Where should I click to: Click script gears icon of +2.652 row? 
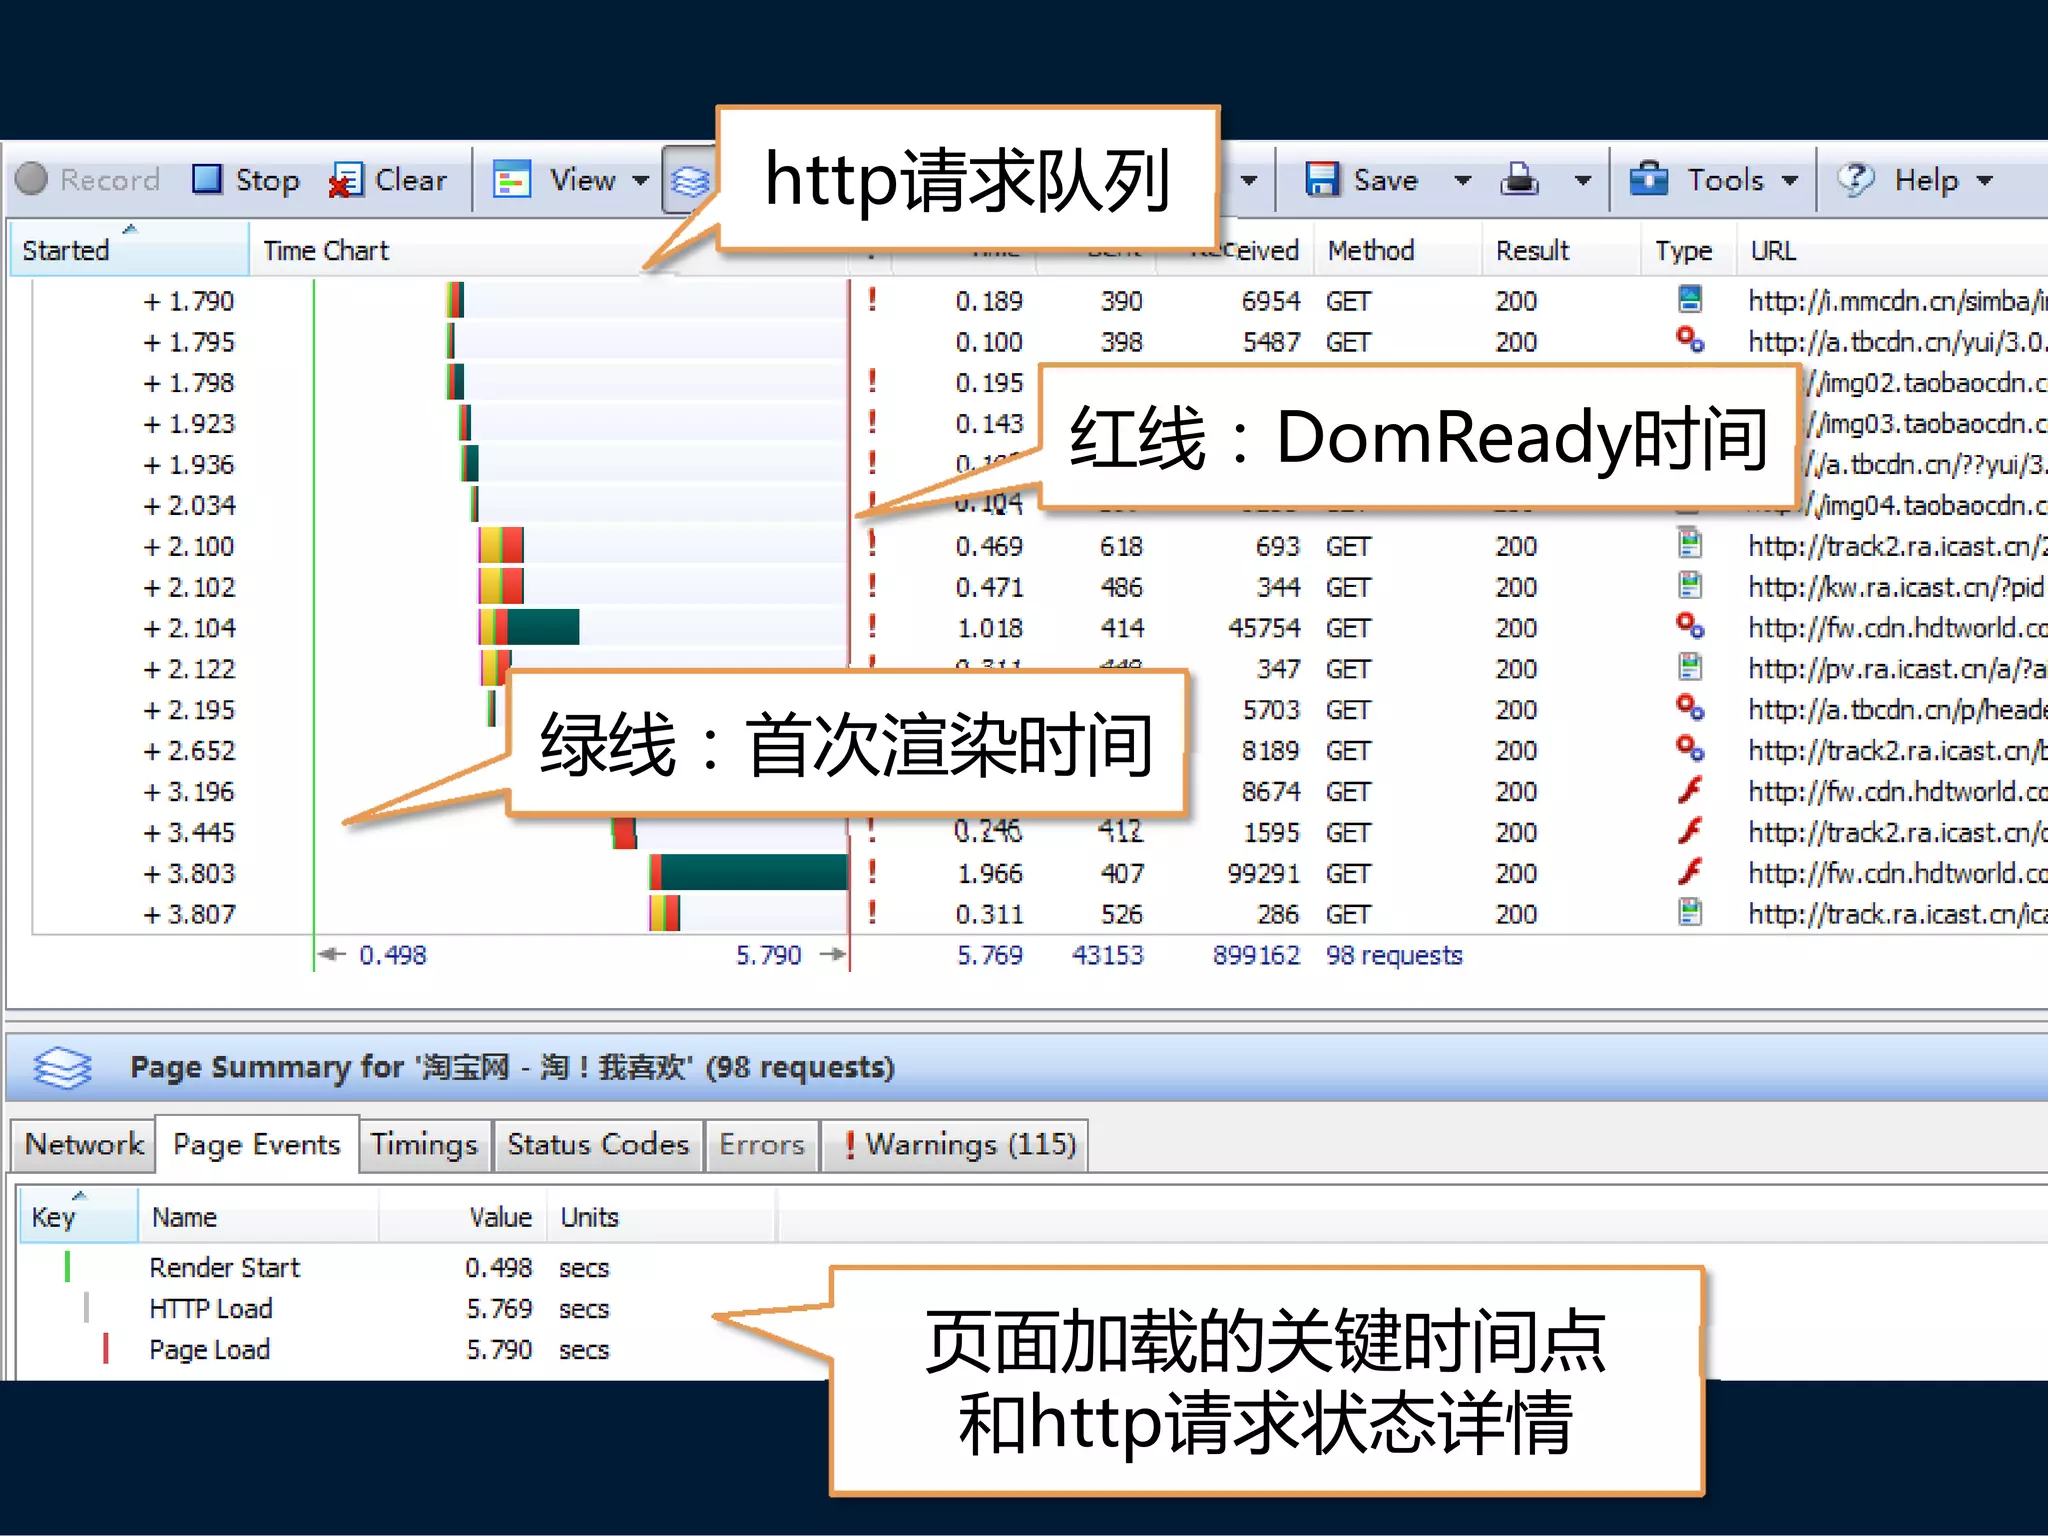pyautogui.click(x=1689, y=749)
